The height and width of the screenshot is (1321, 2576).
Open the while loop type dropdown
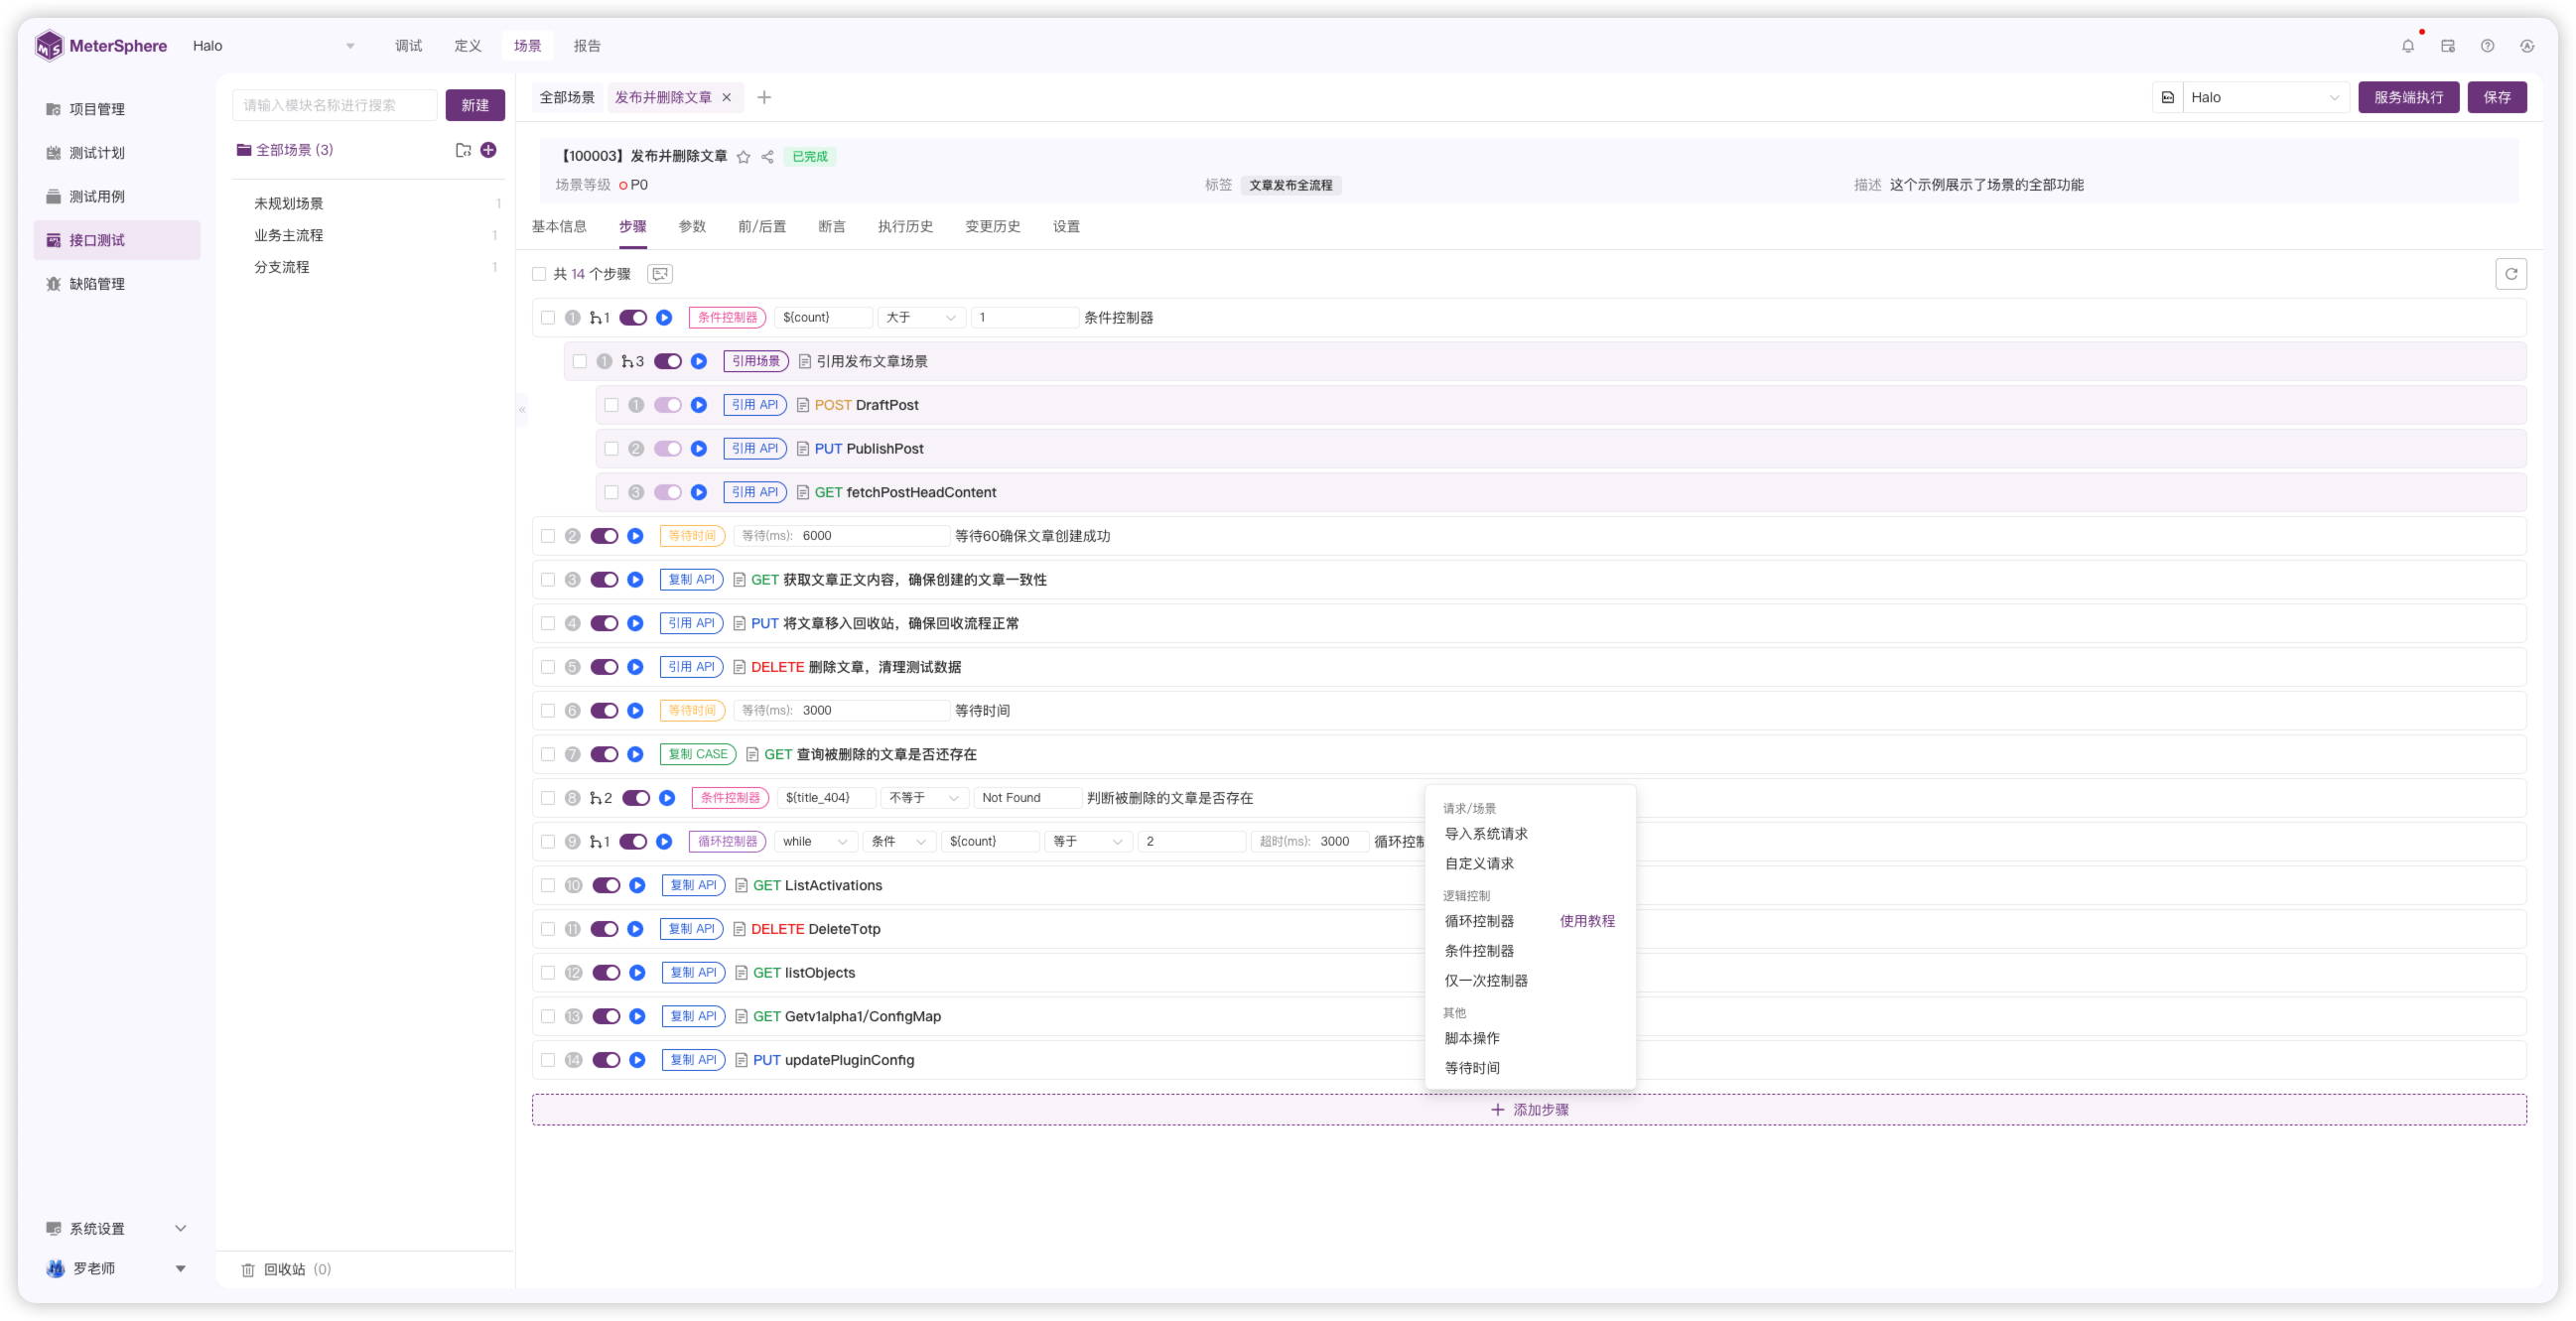click(814, 842)
